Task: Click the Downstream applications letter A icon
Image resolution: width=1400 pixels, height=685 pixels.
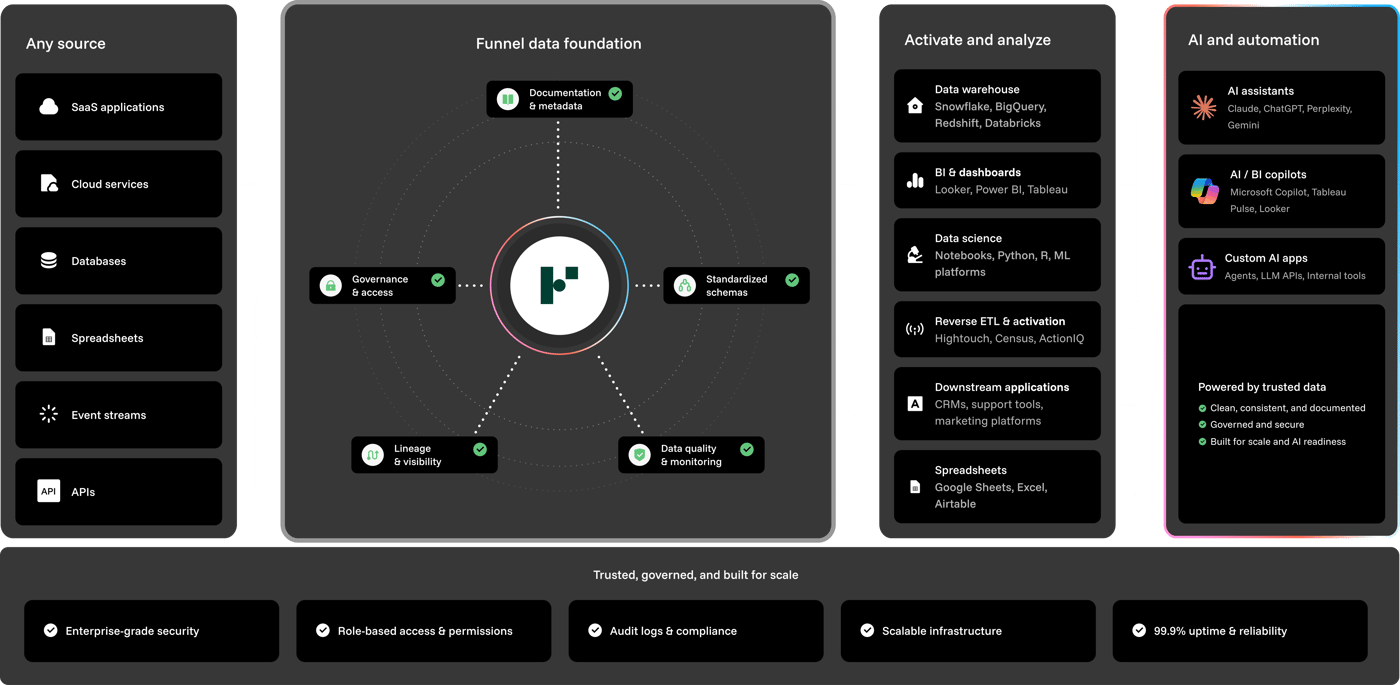Action: click(x=914, y=404)
